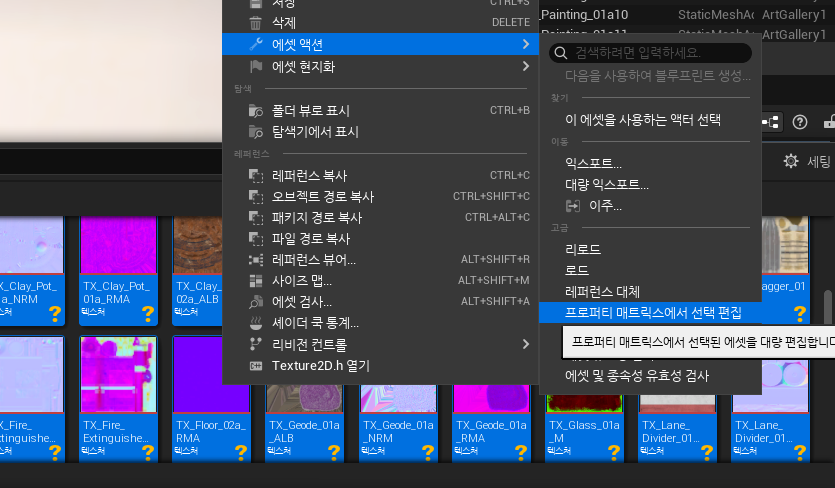Select 프로퍼티 매트릭스에서 선택 편집
835x488 pixels.
[650, 313]
